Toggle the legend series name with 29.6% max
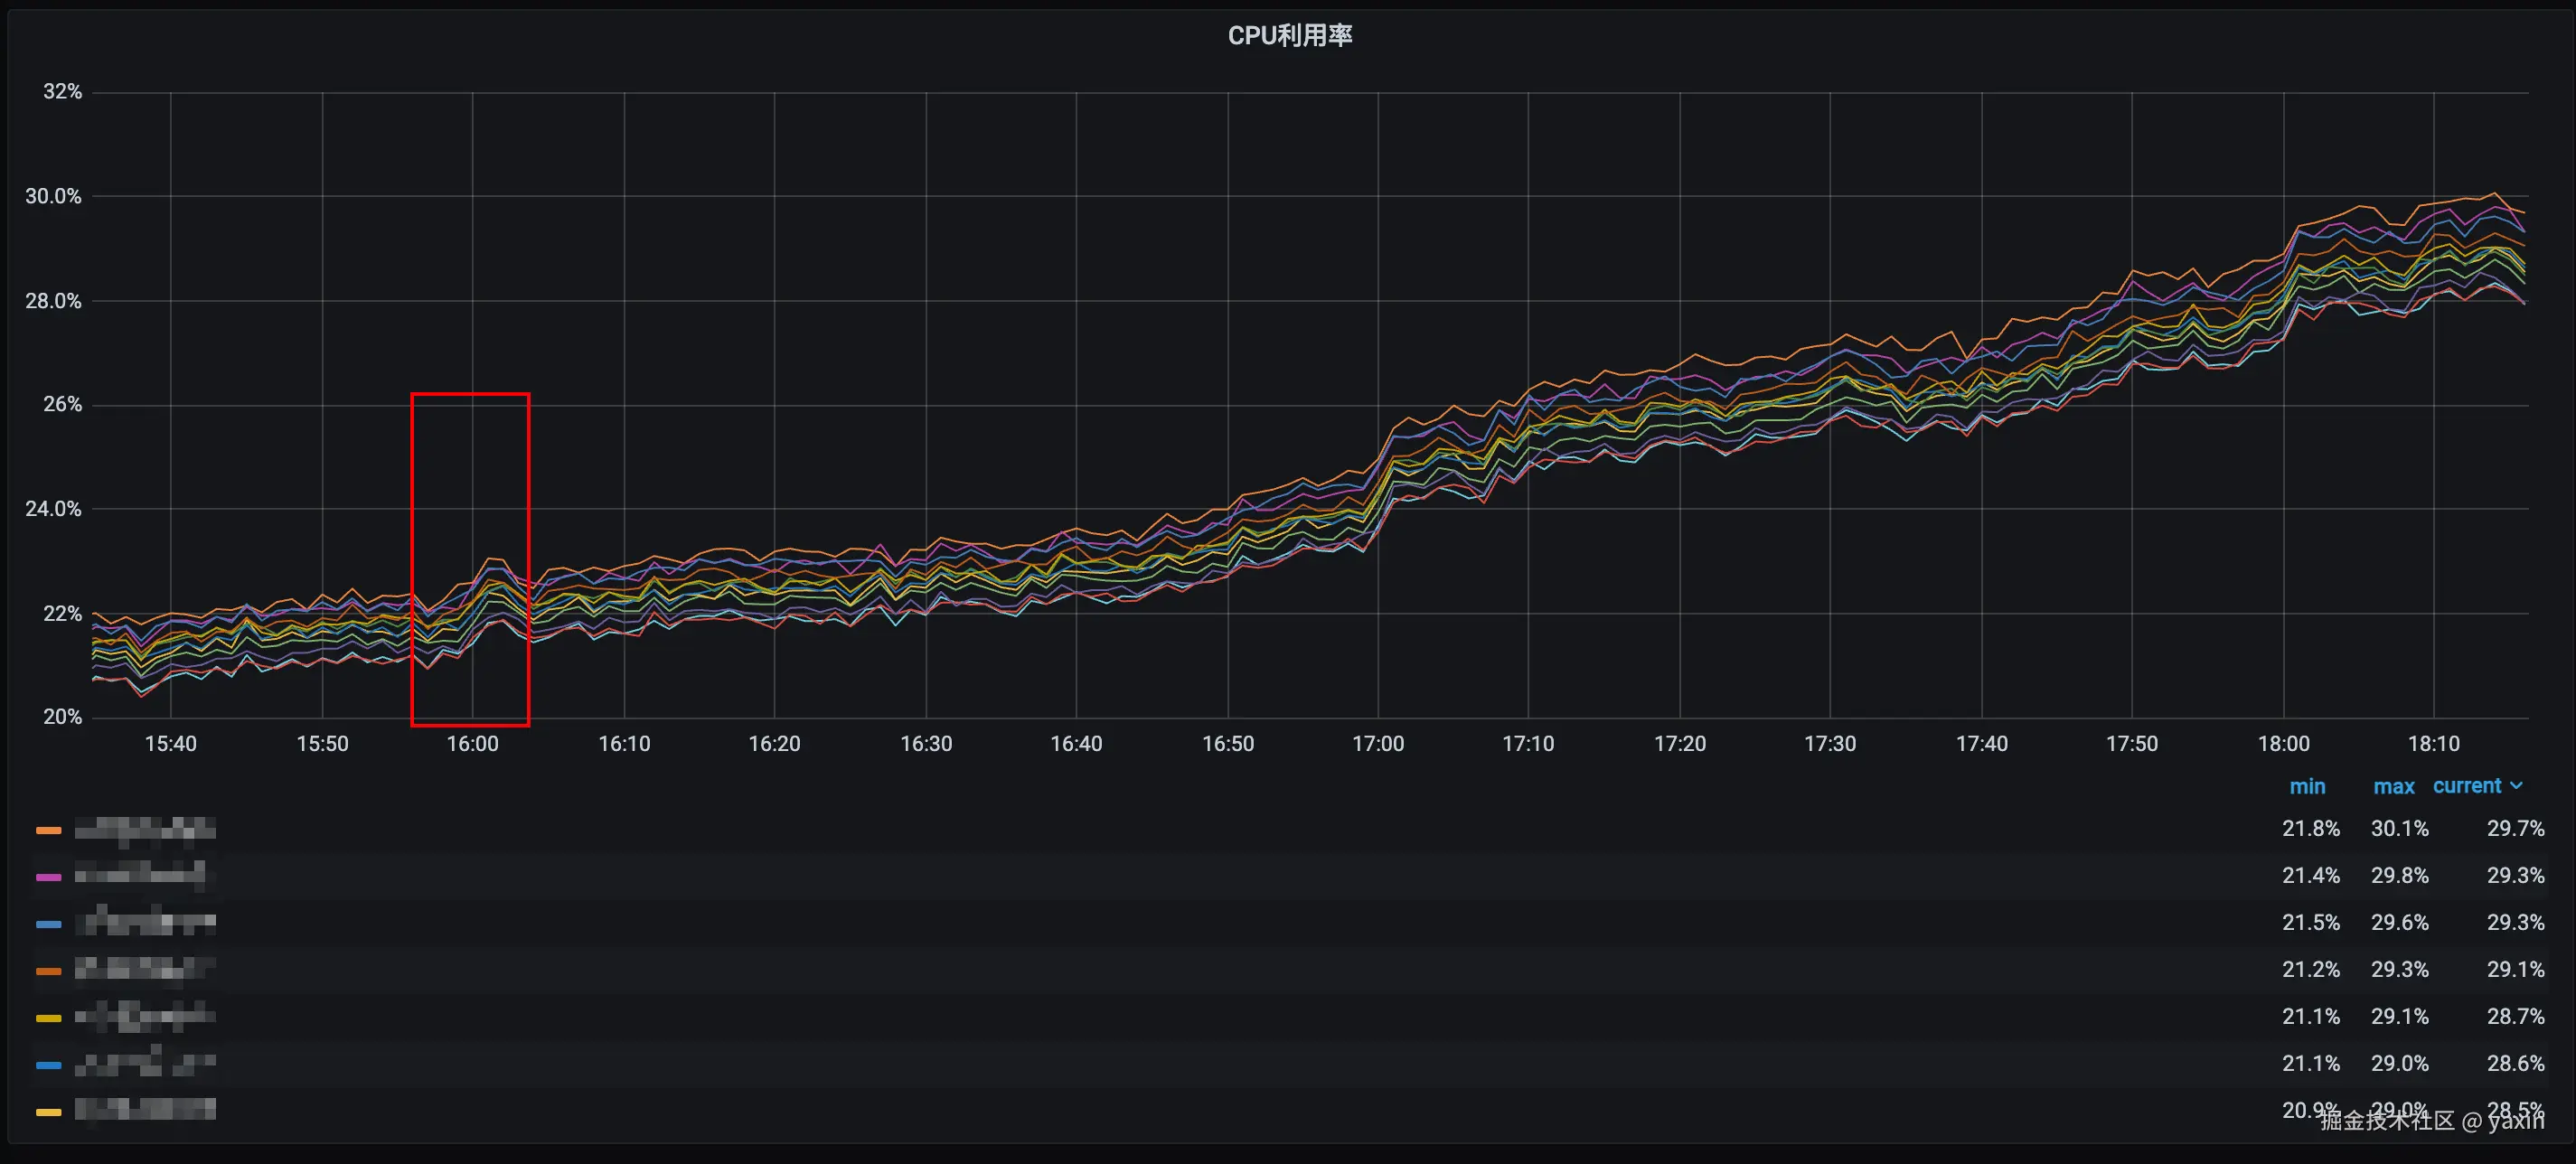 145,921
